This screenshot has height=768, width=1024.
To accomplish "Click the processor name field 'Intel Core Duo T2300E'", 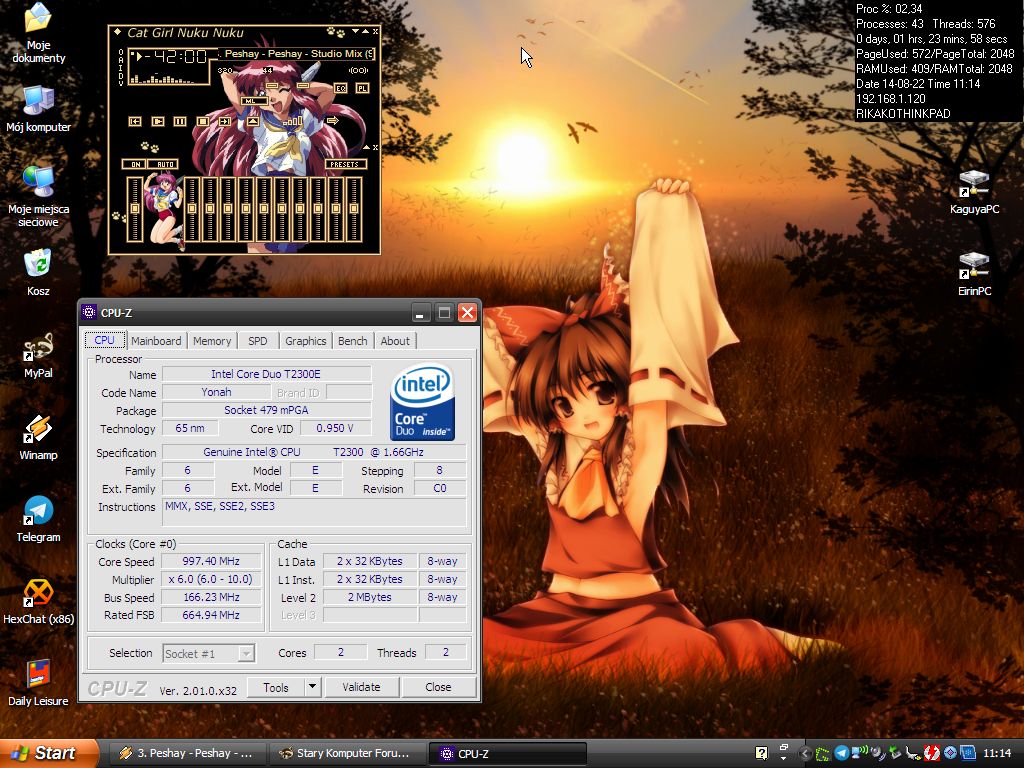I will (x=266, y=374).
